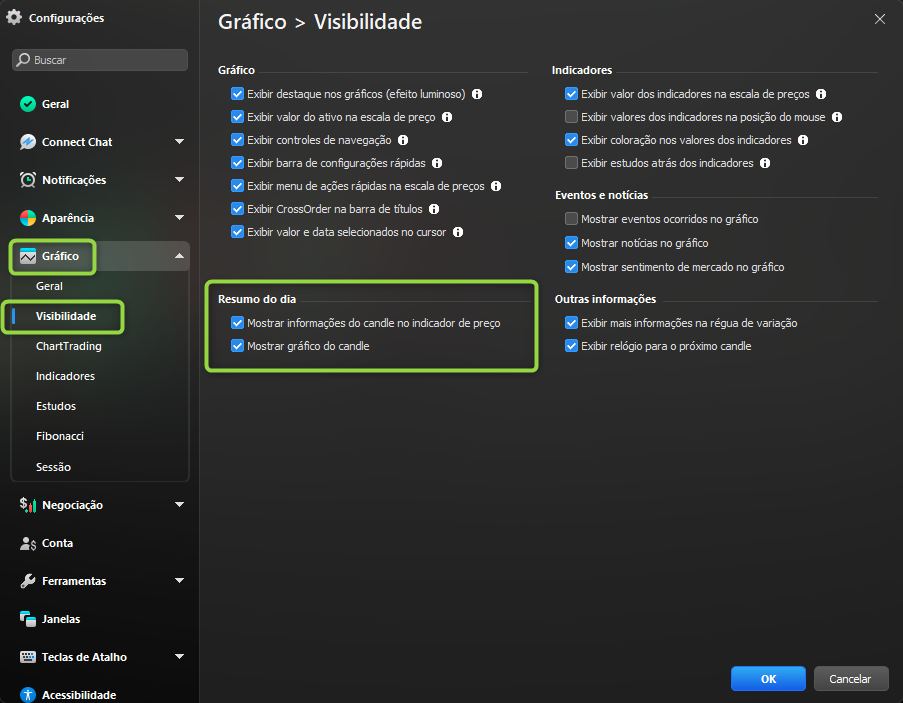Toggle Exibir valor e data selecionados no cursor

pos(237,232)
